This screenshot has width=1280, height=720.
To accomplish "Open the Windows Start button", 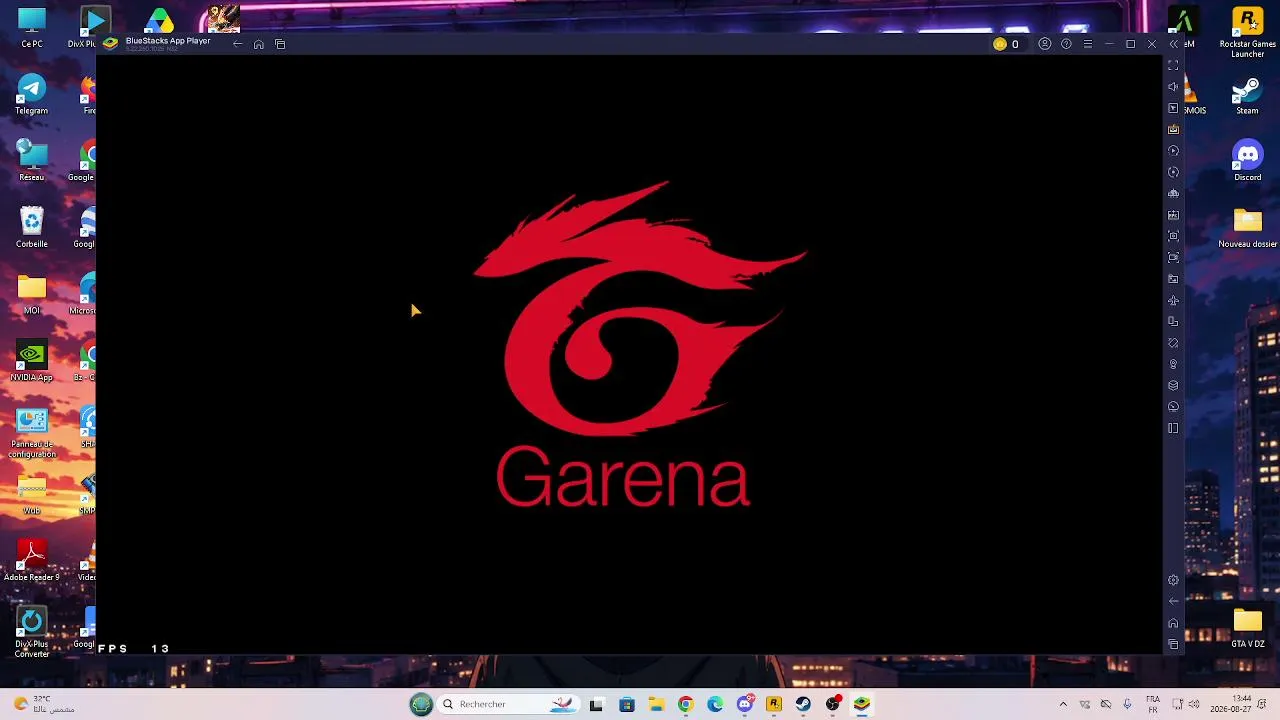I will pyautogui.click(x=421, y=704).
